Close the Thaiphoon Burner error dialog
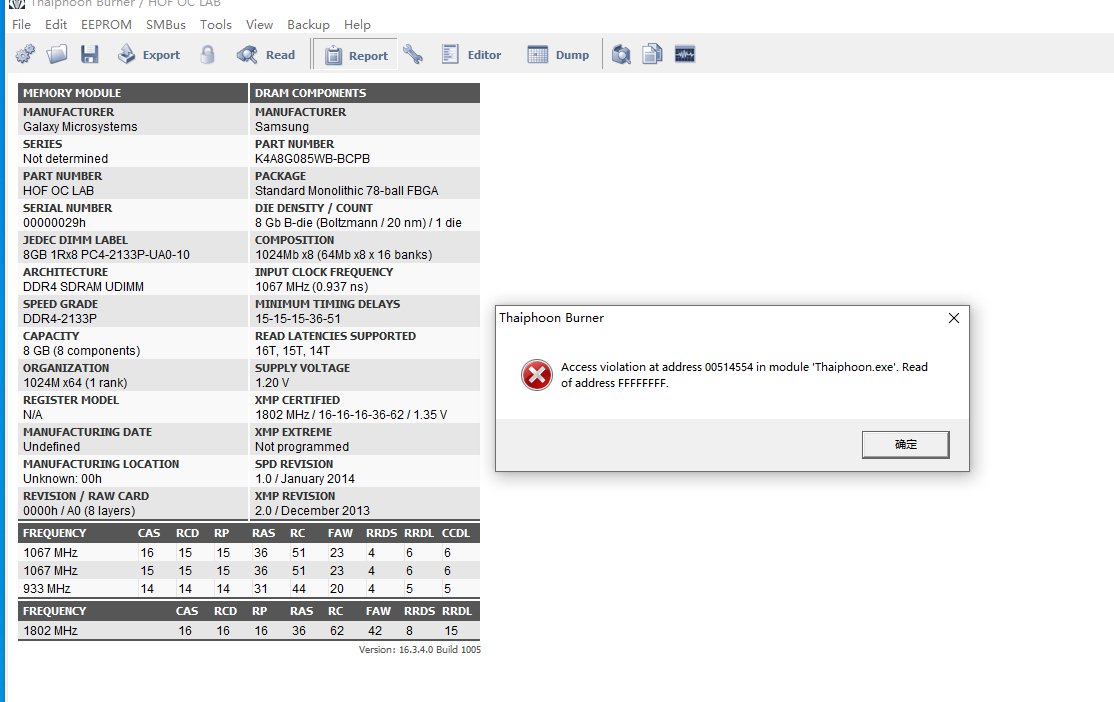The image size is (1114, 702). point(953,318)
